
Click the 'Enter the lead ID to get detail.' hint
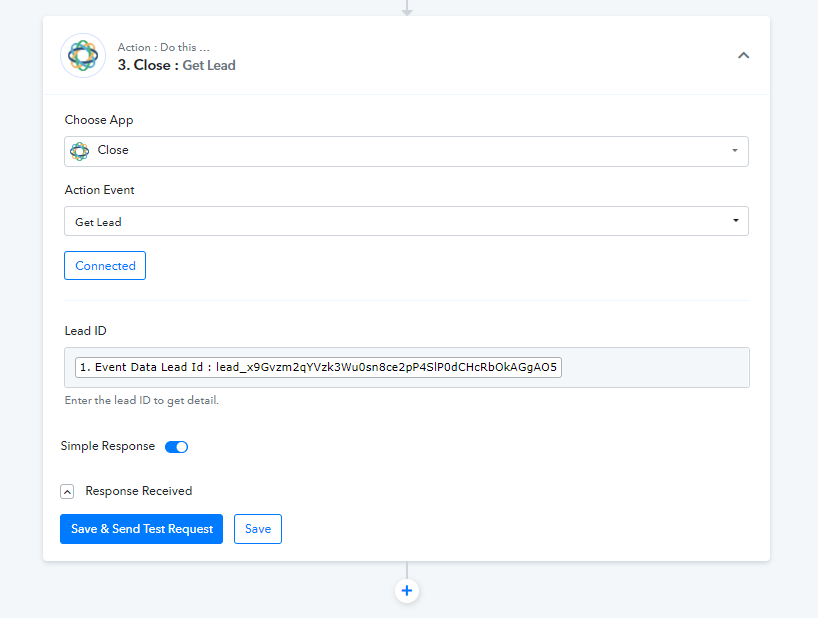tap(141, 401)
